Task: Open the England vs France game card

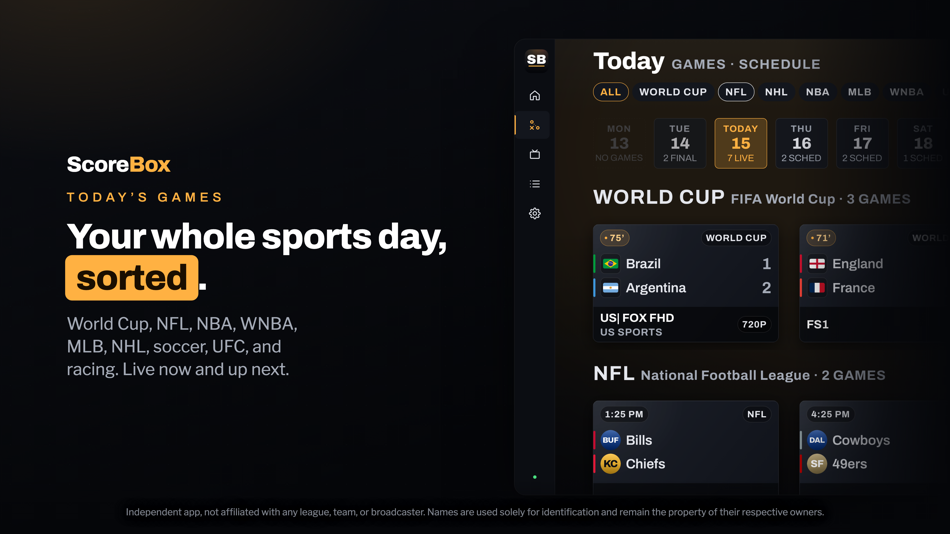Action: click(x=874, y=283)
